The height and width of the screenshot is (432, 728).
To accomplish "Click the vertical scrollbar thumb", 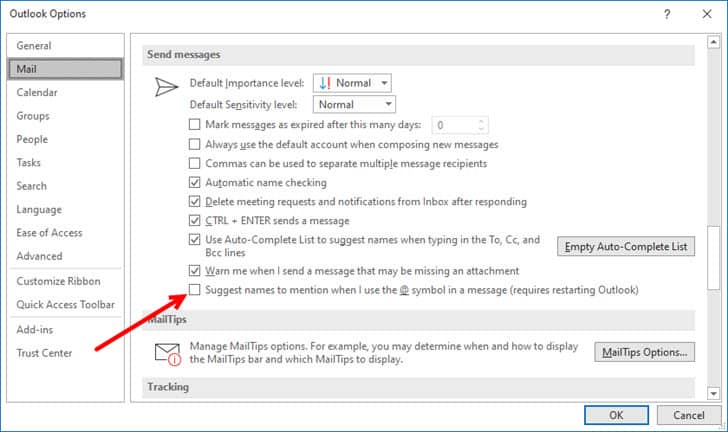I will coord(714,258).
